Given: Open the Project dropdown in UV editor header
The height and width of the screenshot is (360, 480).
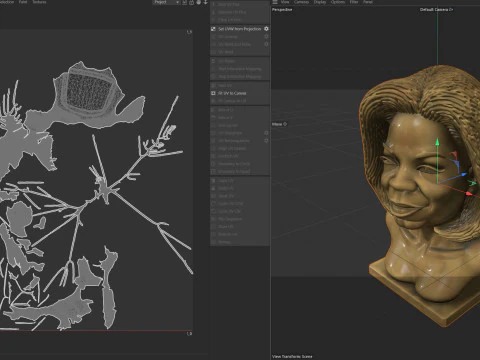Looking at the screenshot, I should point(166,2).
